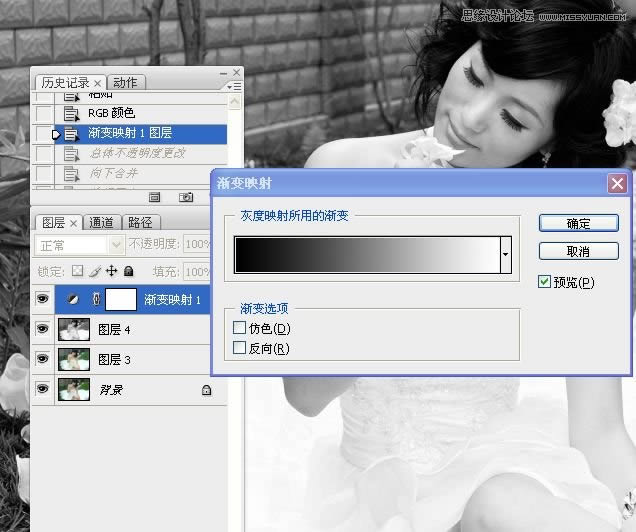
Task: Open the blend mode 正常 dropdown
Action: click(x=80, y=245)
